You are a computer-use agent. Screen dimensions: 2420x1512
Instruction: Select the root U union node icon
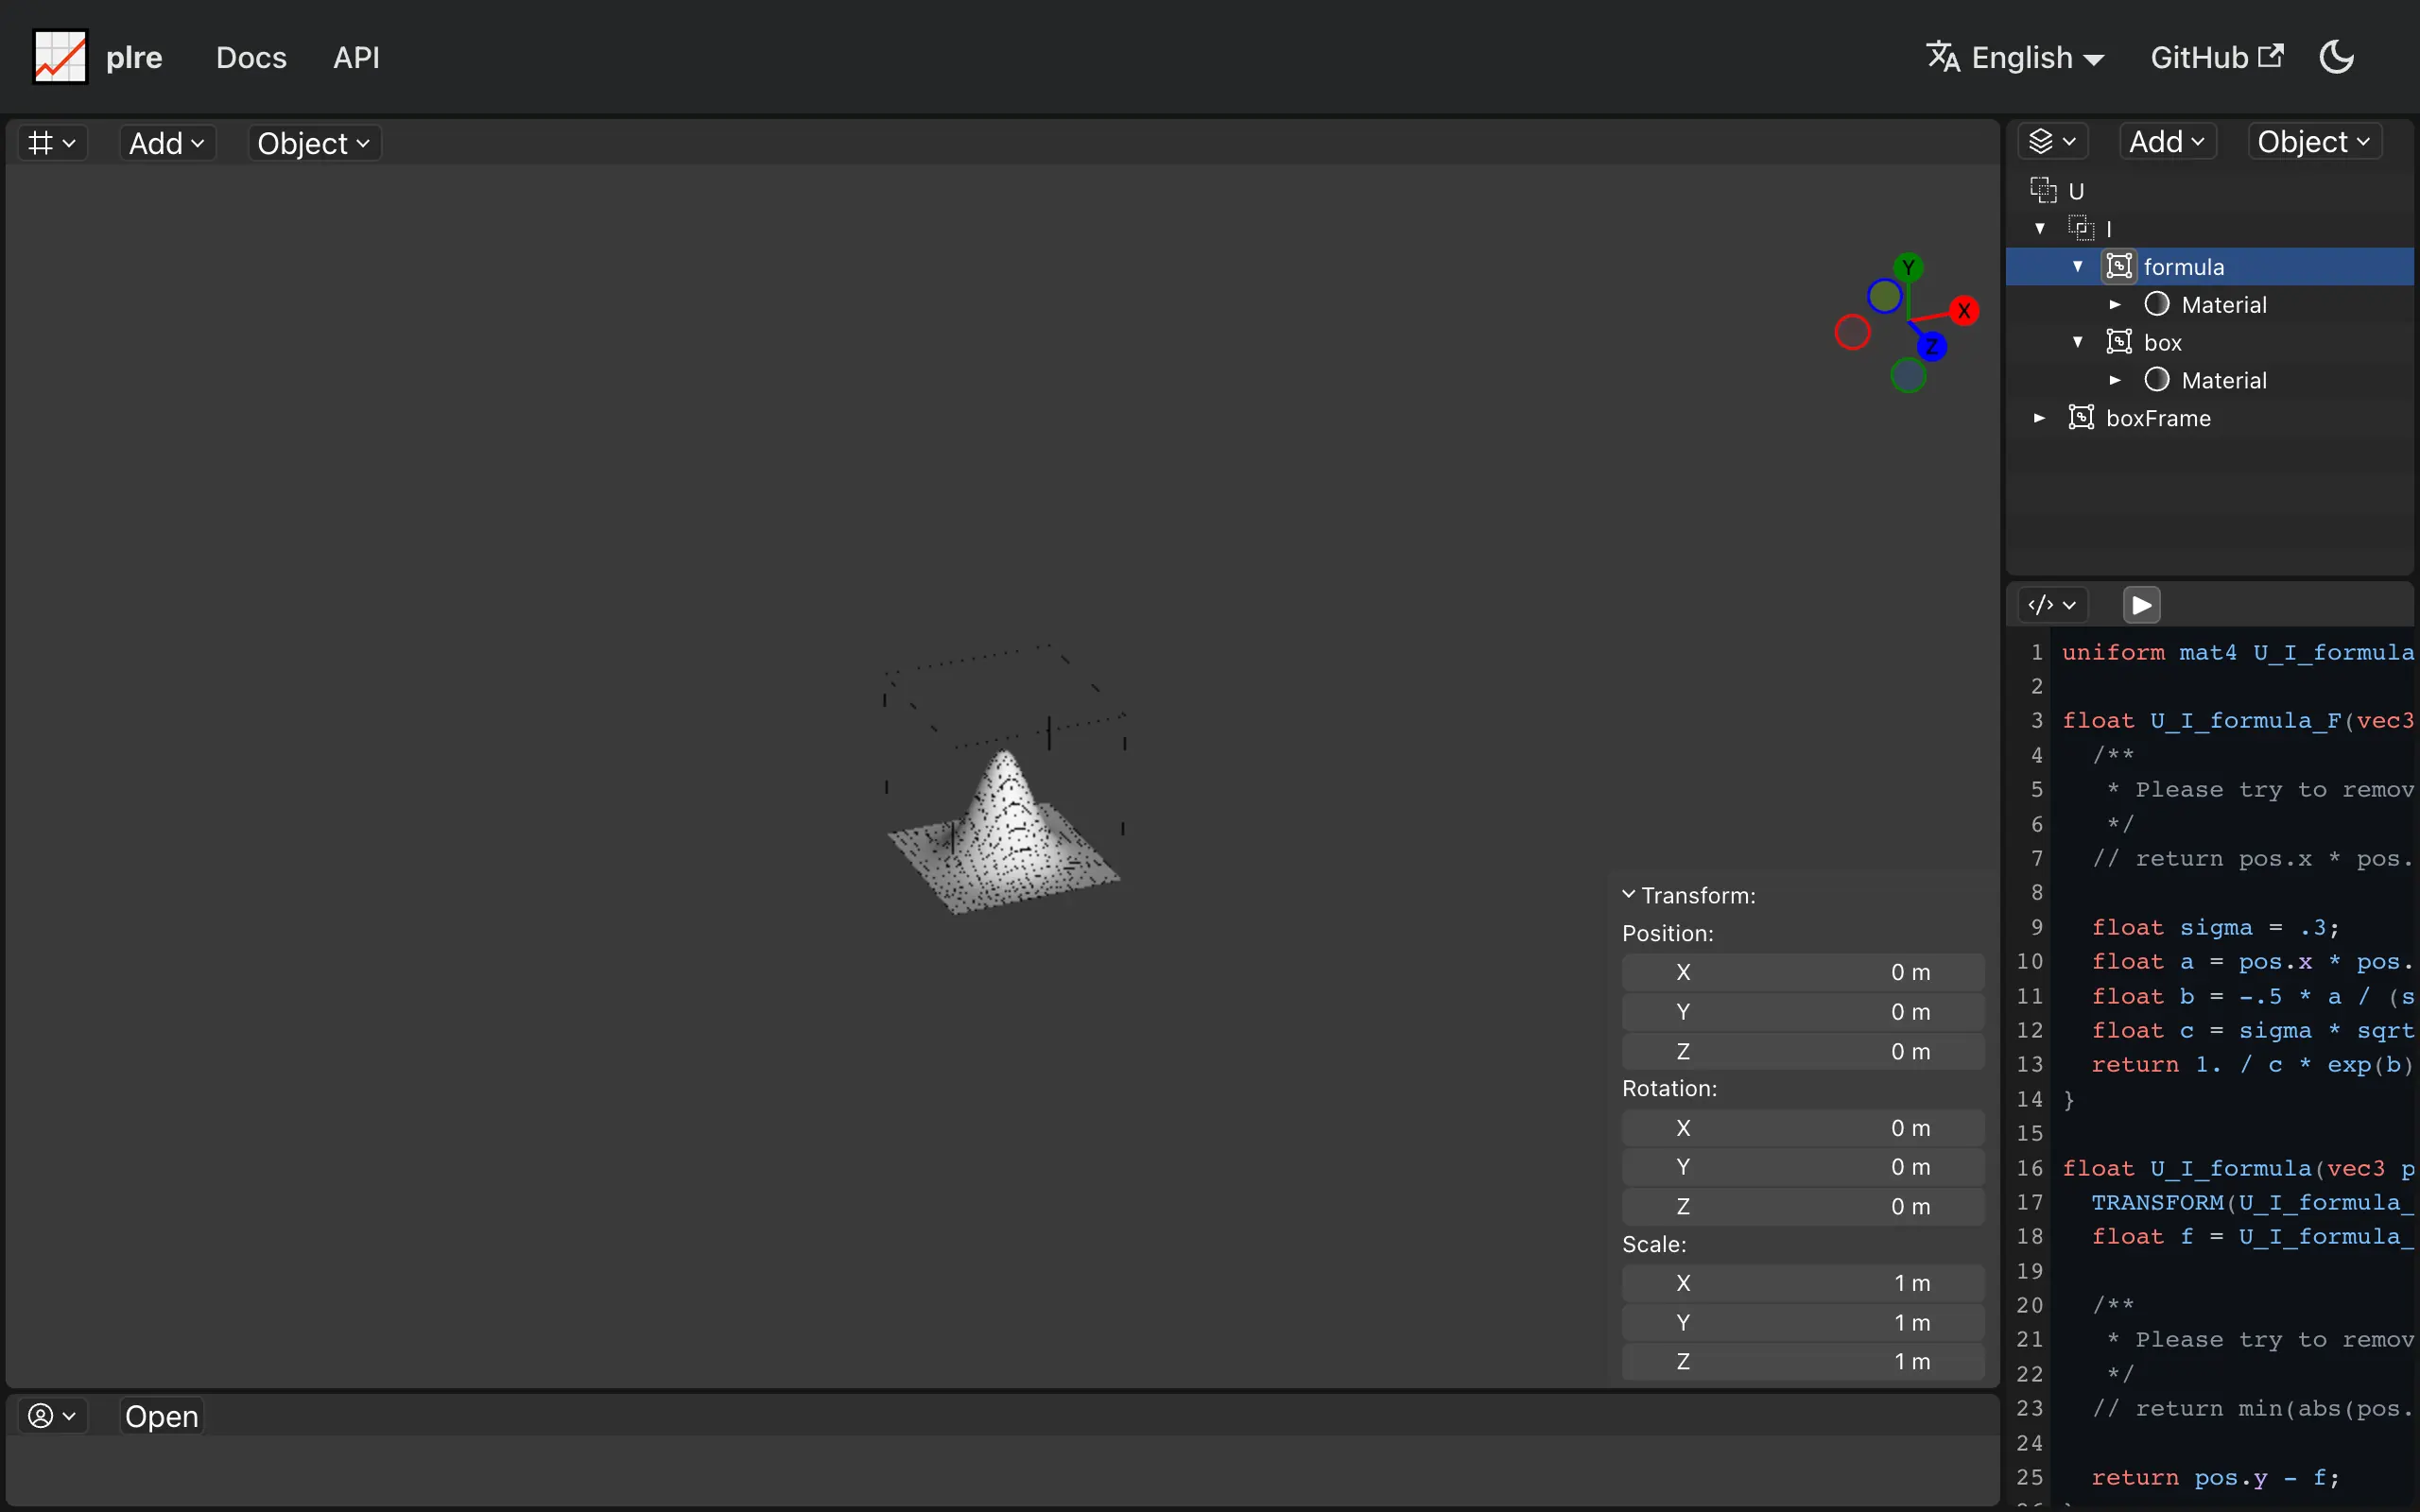(x=2043, y=190)
